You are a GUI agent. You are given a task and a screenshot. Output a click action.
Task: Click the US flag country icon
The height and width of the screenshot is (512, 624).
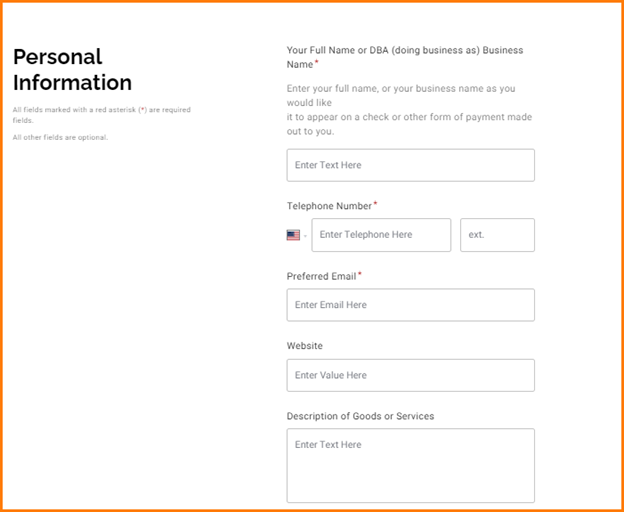pos(293,236)
